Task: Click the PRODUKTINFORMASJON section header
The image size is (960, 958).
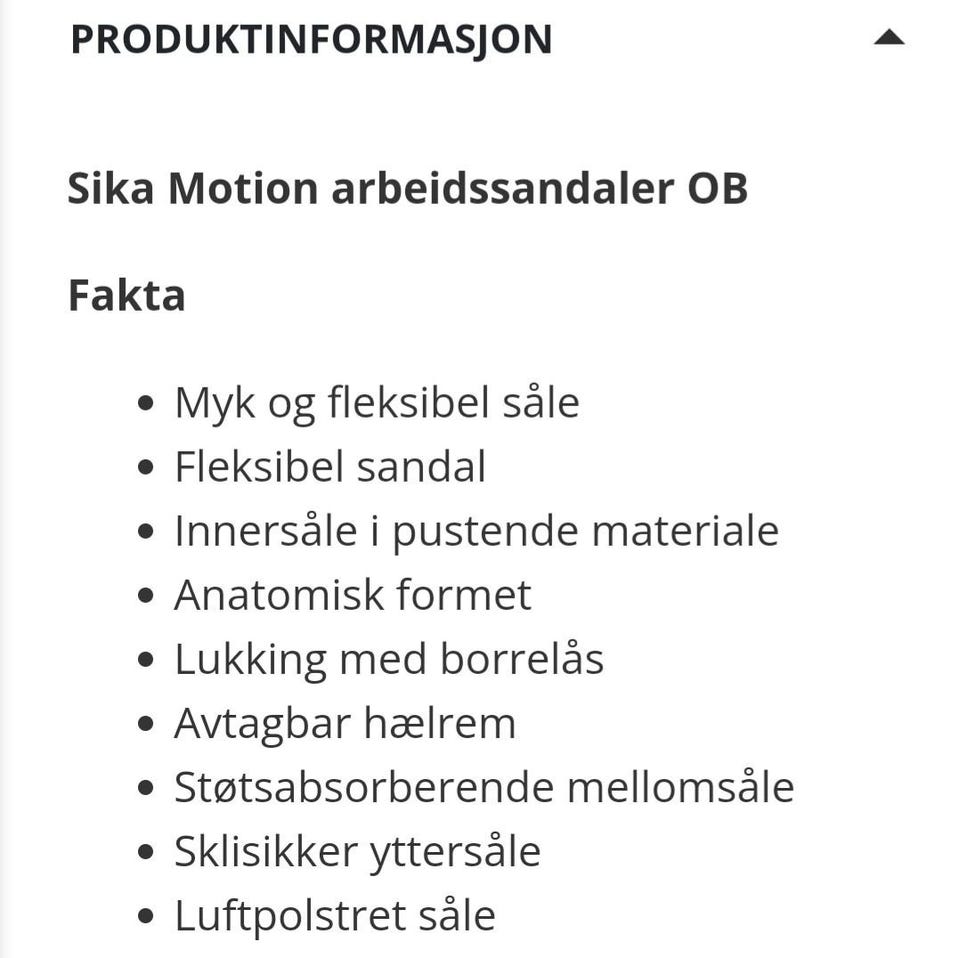Action: (311, 40)
